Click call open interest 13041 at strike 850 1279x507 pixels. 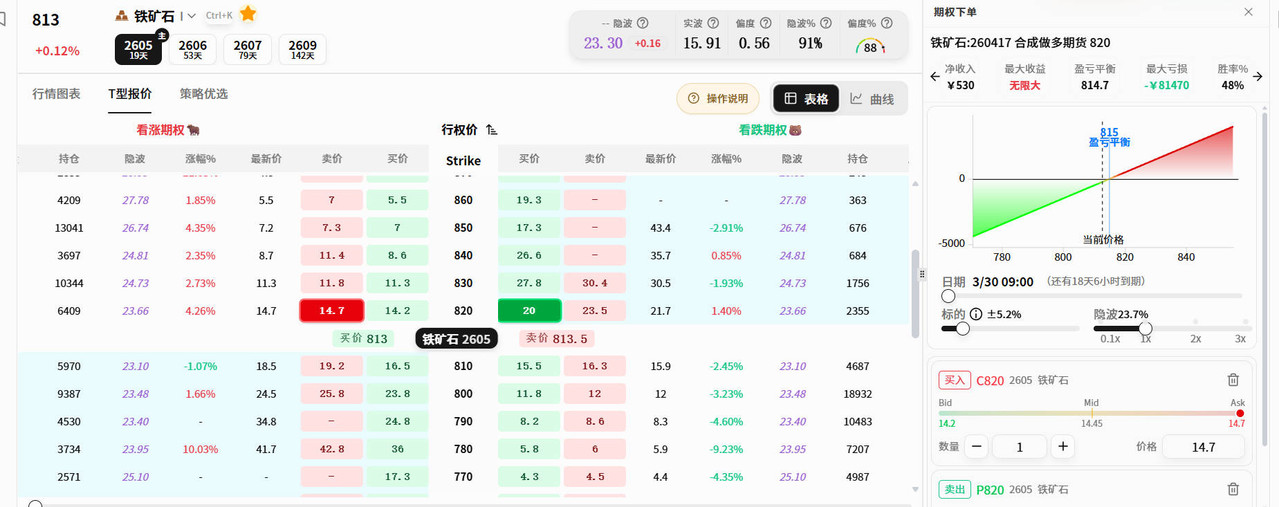(x=69, y=228)
